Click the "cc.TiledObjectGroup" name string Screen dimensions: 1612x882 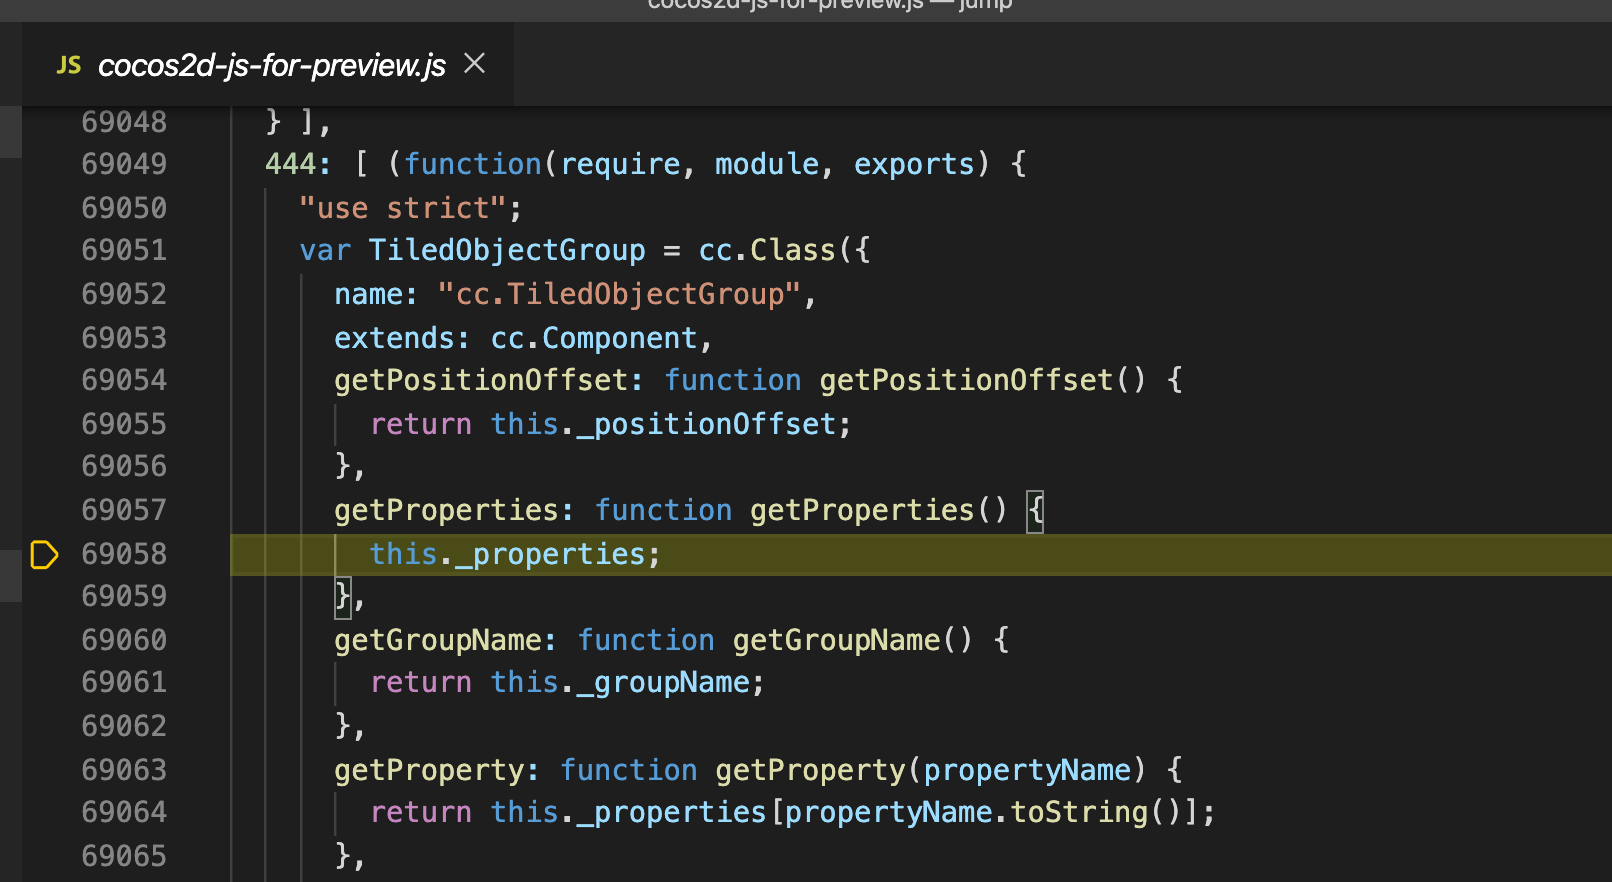620,294
